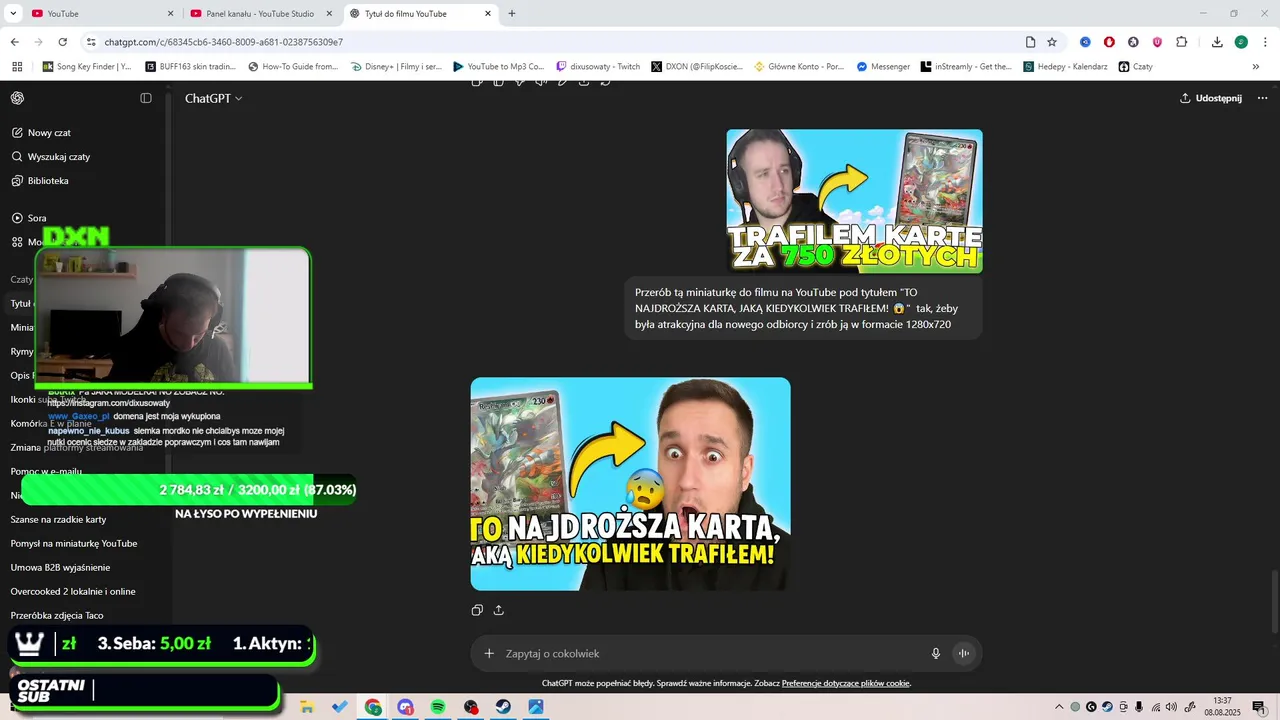Reload the ChatGPT page

62,42
